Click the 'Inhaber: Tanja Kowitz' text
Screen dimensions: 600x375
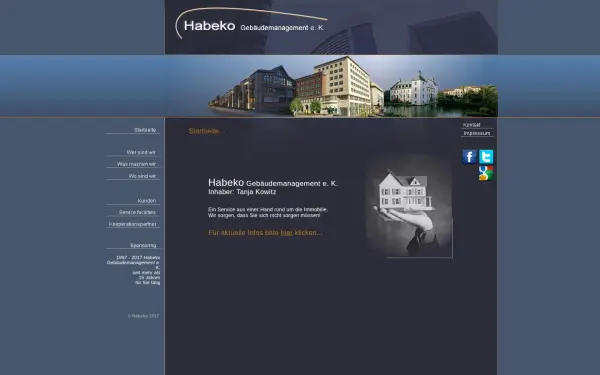coord(242,192)
